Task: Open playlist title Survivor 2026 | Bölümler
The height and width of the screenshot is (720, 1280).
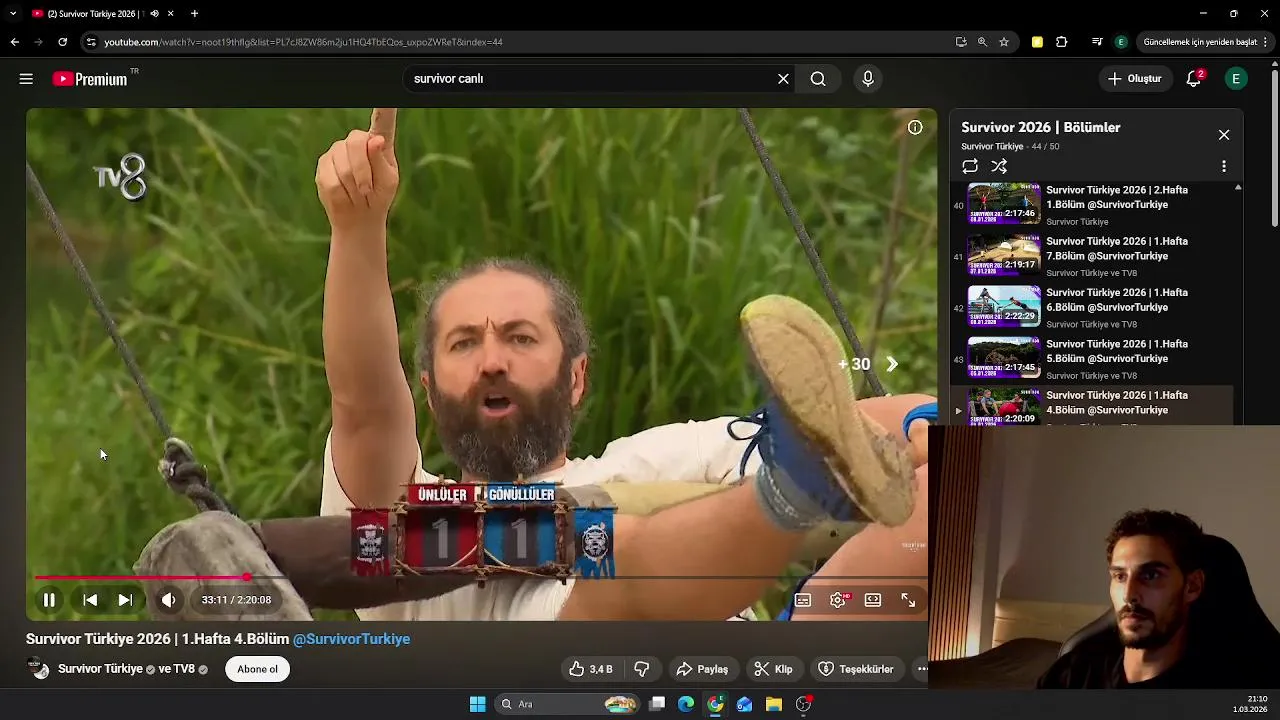Action: click(1041, 127)
